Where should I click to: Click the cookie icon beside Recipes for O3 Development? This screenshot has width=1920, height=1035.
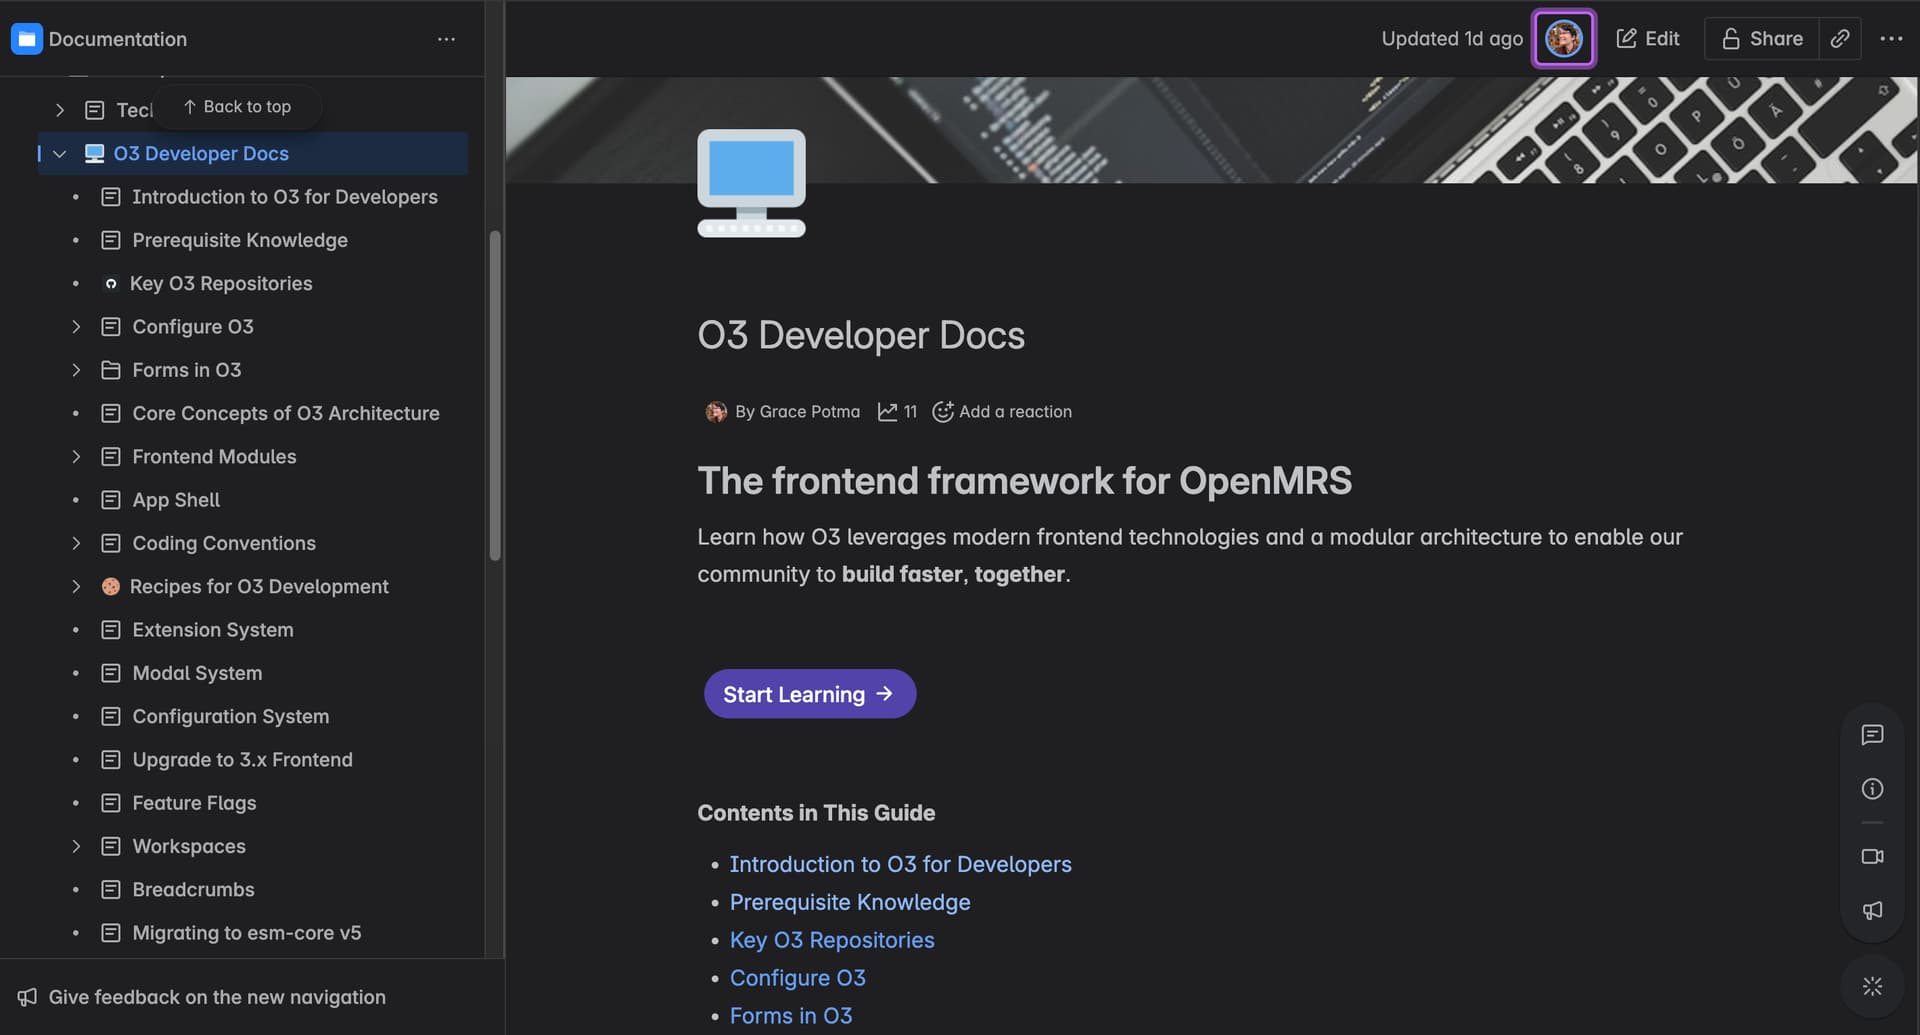(x=111, y=587)
